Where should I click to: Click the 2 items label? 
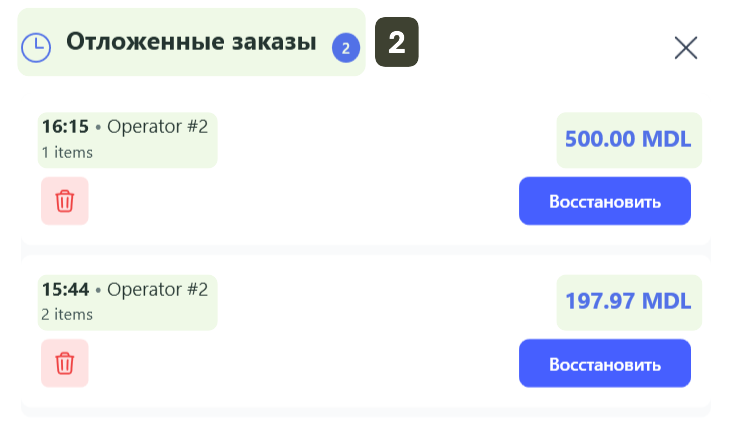coord(67,314)
